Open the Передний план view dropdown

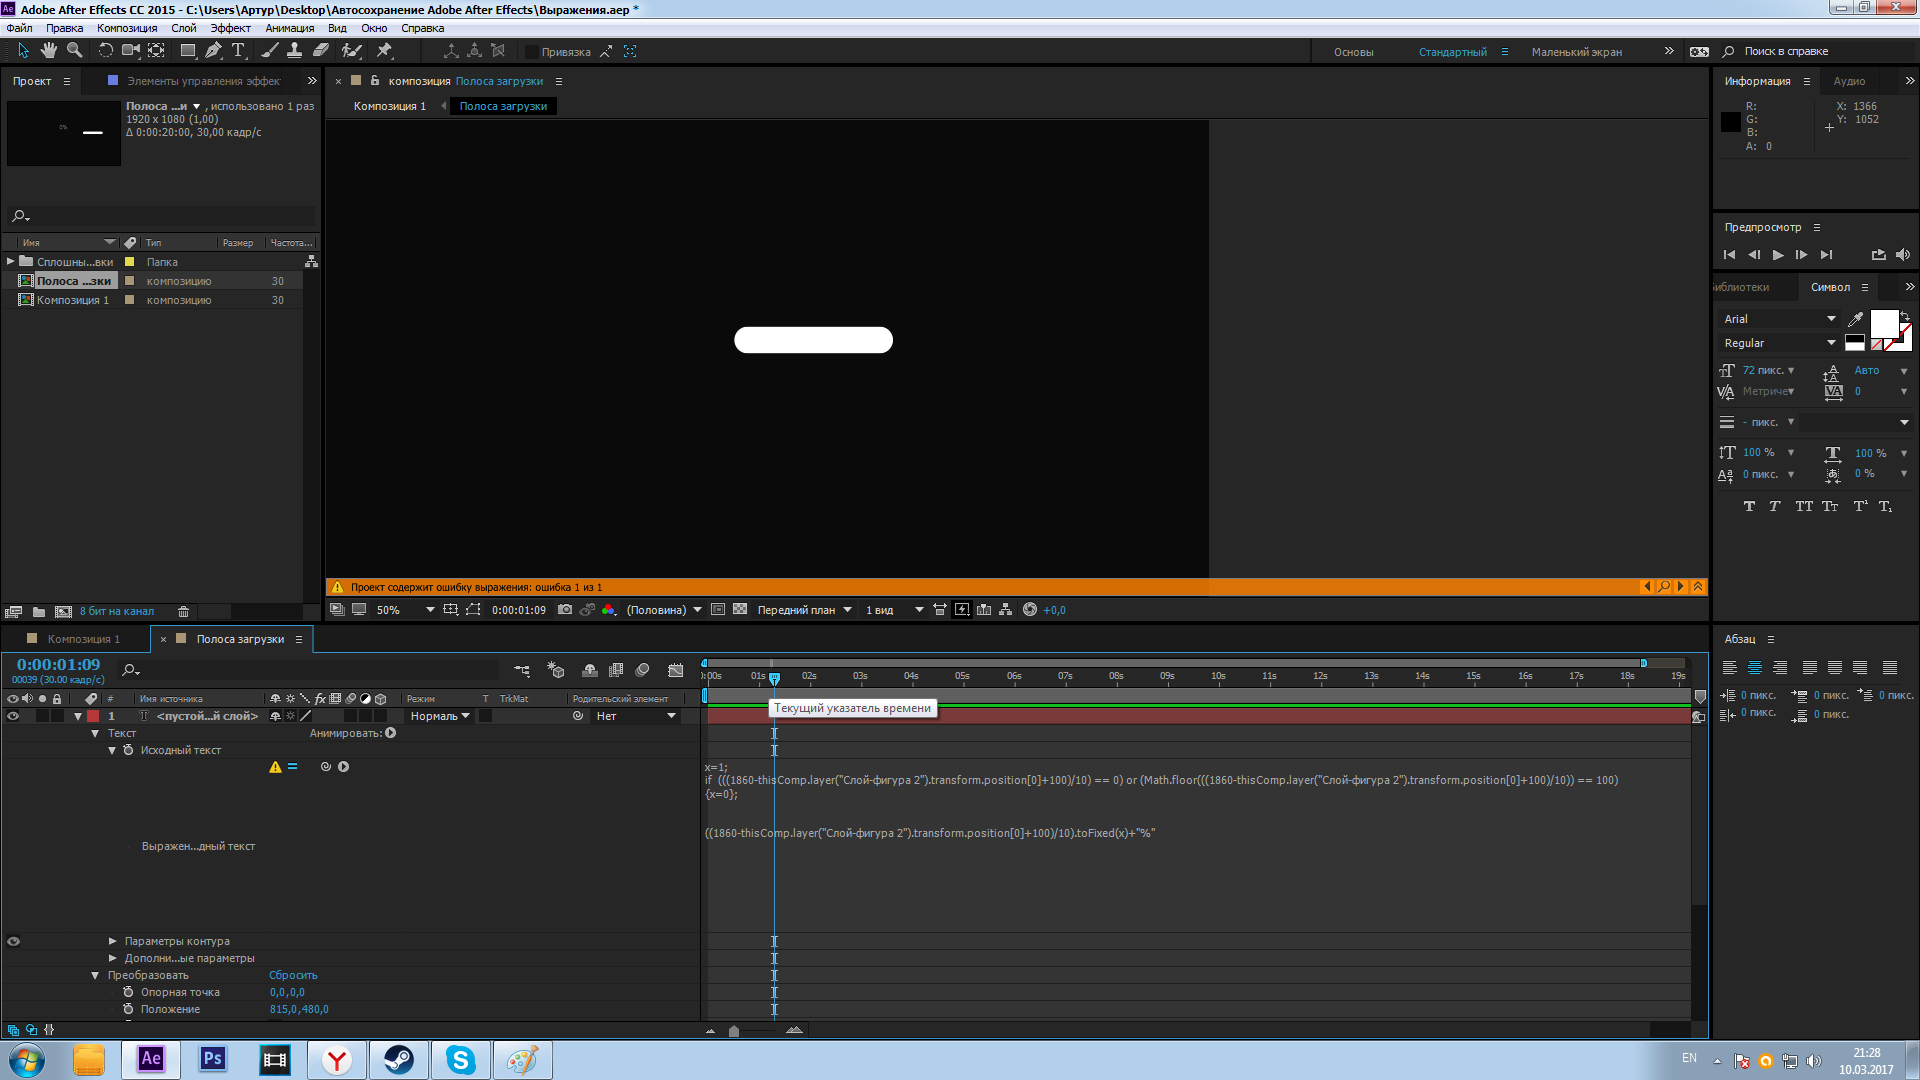[x=804, y=610]
